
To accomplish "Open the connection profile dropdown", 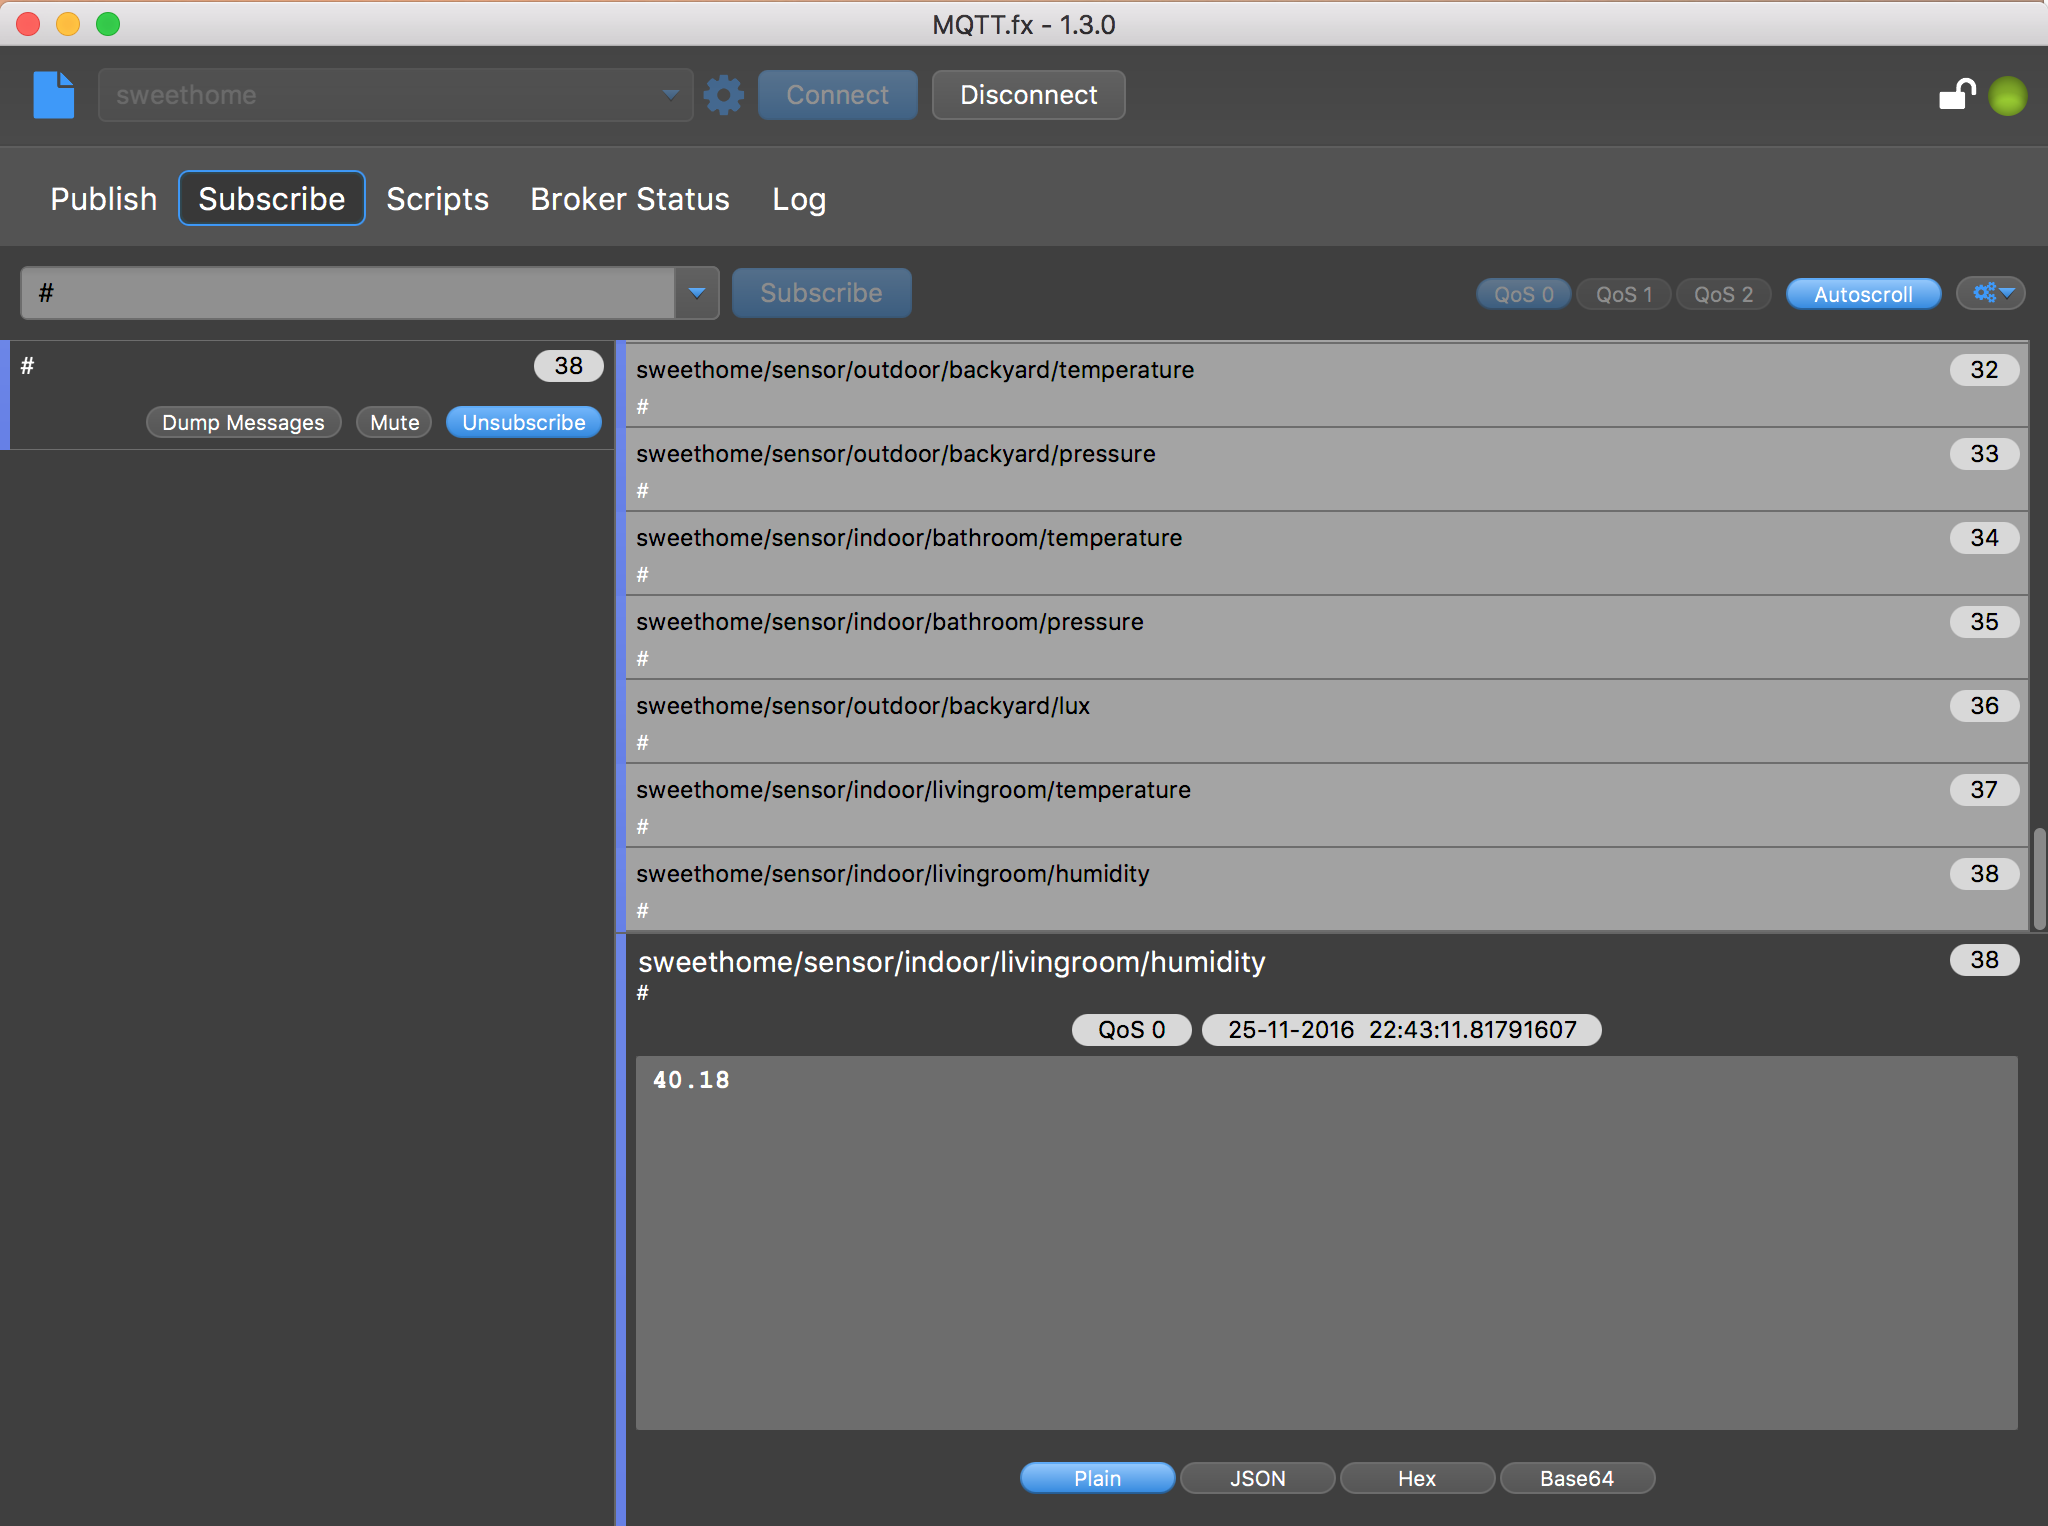I will tap(671, 95).
